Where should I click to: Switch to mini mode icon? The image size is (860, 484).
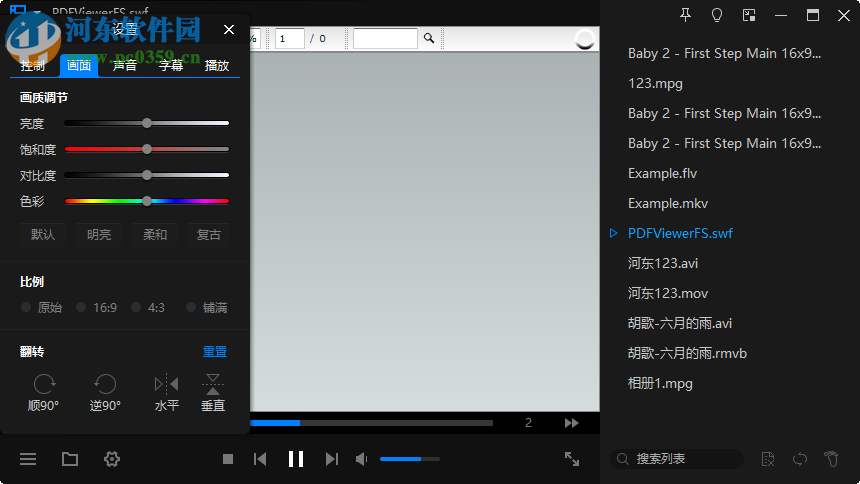tap(749, 15)
